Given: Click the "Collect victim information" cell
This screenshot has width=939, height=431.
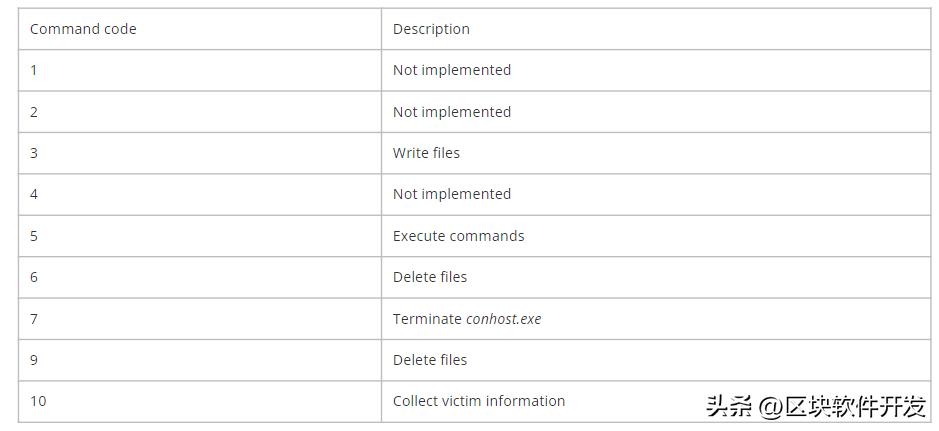Looking at the screenshot, I should [479, 401].
